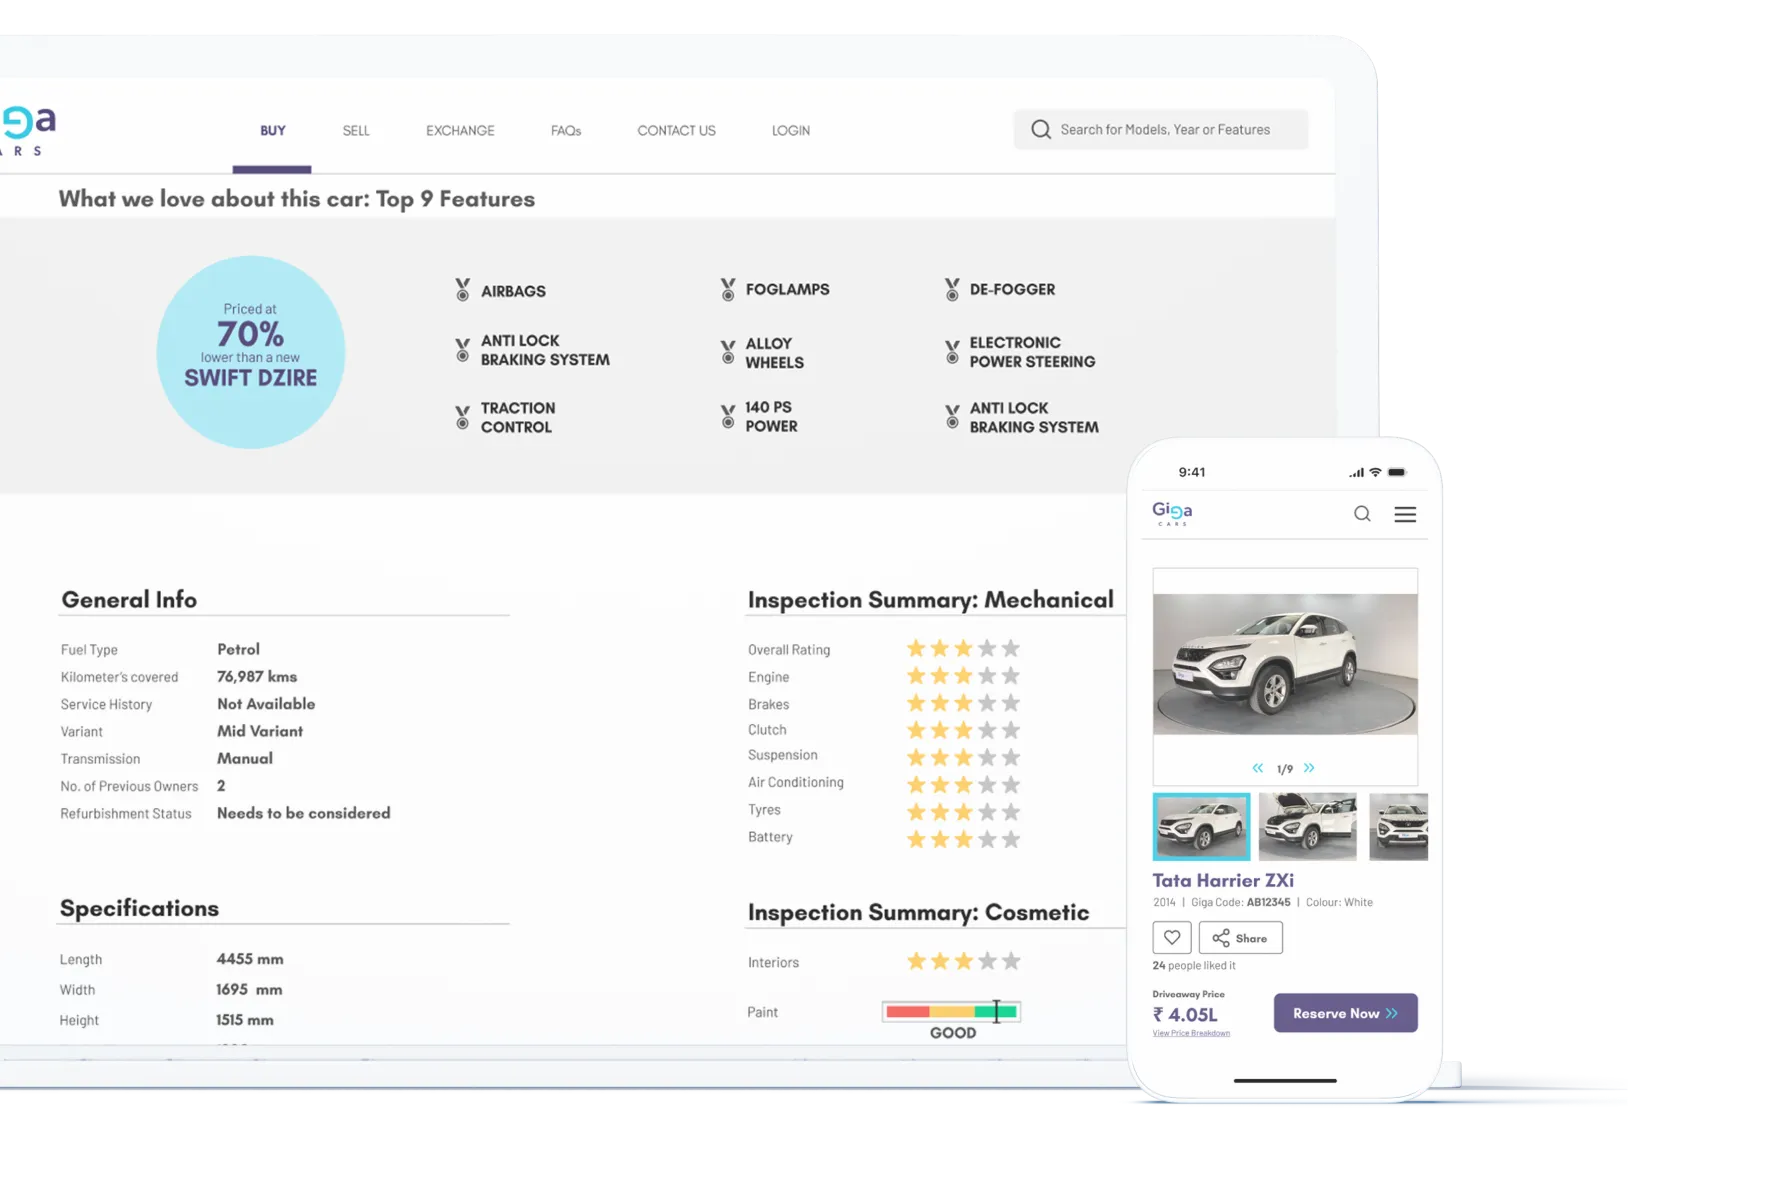Viewport: 1774px width, 1200px height.
Task: Go to next photo with right chevrons
Action: tap(1309, 768)
